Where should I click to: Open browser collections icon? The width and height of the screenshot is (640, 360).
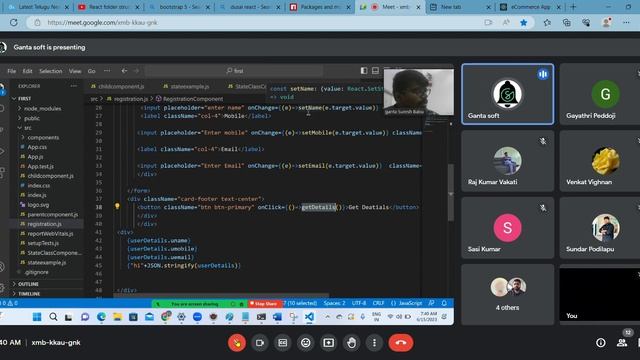click(x=567, y=22)
